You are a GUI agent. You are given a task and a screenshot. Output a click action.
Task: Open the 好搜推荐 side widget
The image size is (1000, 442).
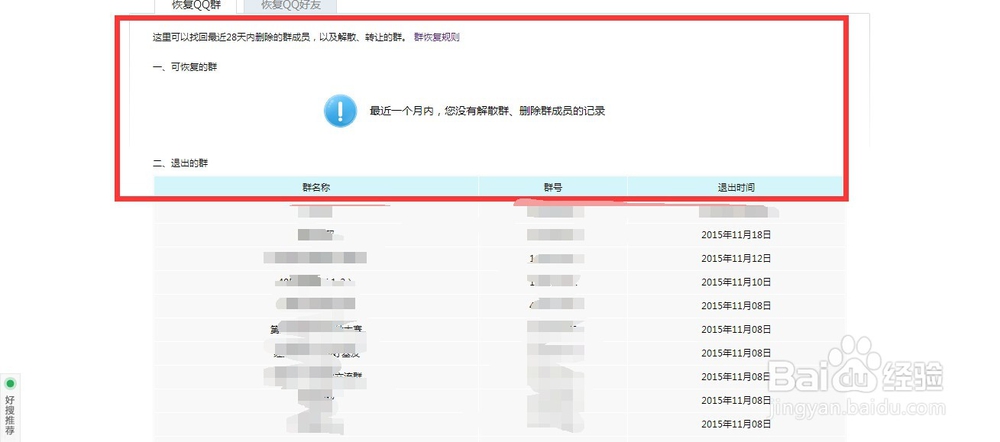pyautogui.click(x=10, y=415)
